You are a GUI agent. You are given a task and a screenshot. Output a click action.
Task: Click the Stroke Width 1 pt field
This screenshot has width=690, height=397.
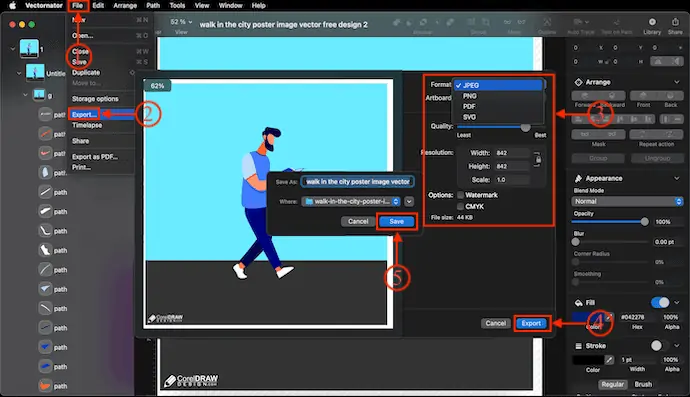(637, 360)
